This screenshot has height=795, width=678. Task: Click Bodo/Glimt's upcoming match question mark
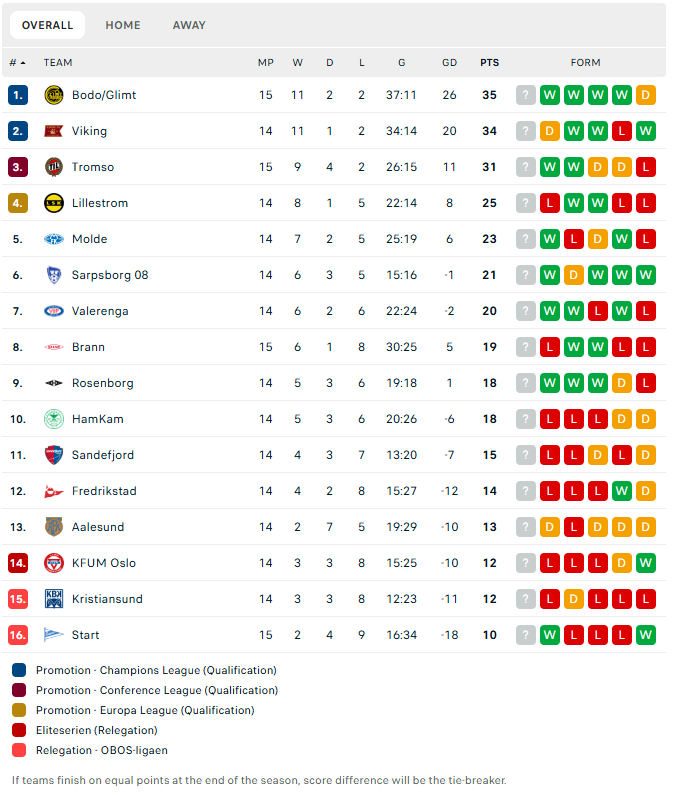526,95
